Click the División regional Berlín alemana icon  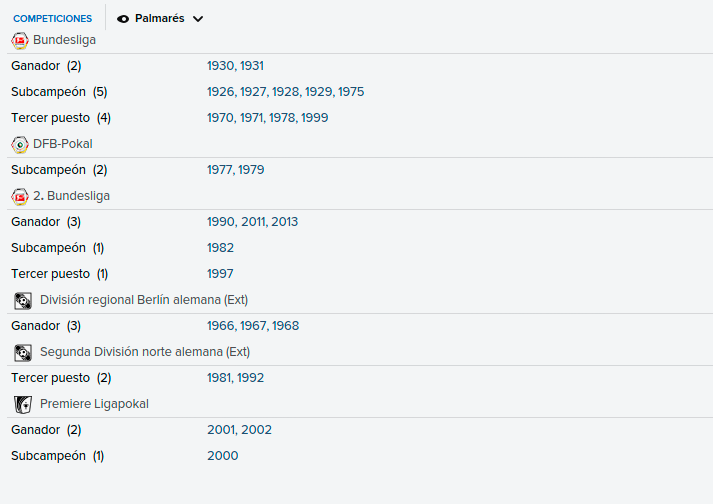pos(23,301)
